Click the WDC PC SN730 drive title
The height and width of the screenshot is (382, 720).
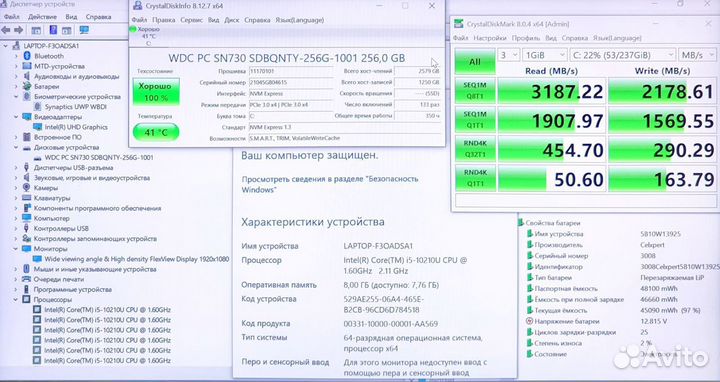tap(287, 58)
